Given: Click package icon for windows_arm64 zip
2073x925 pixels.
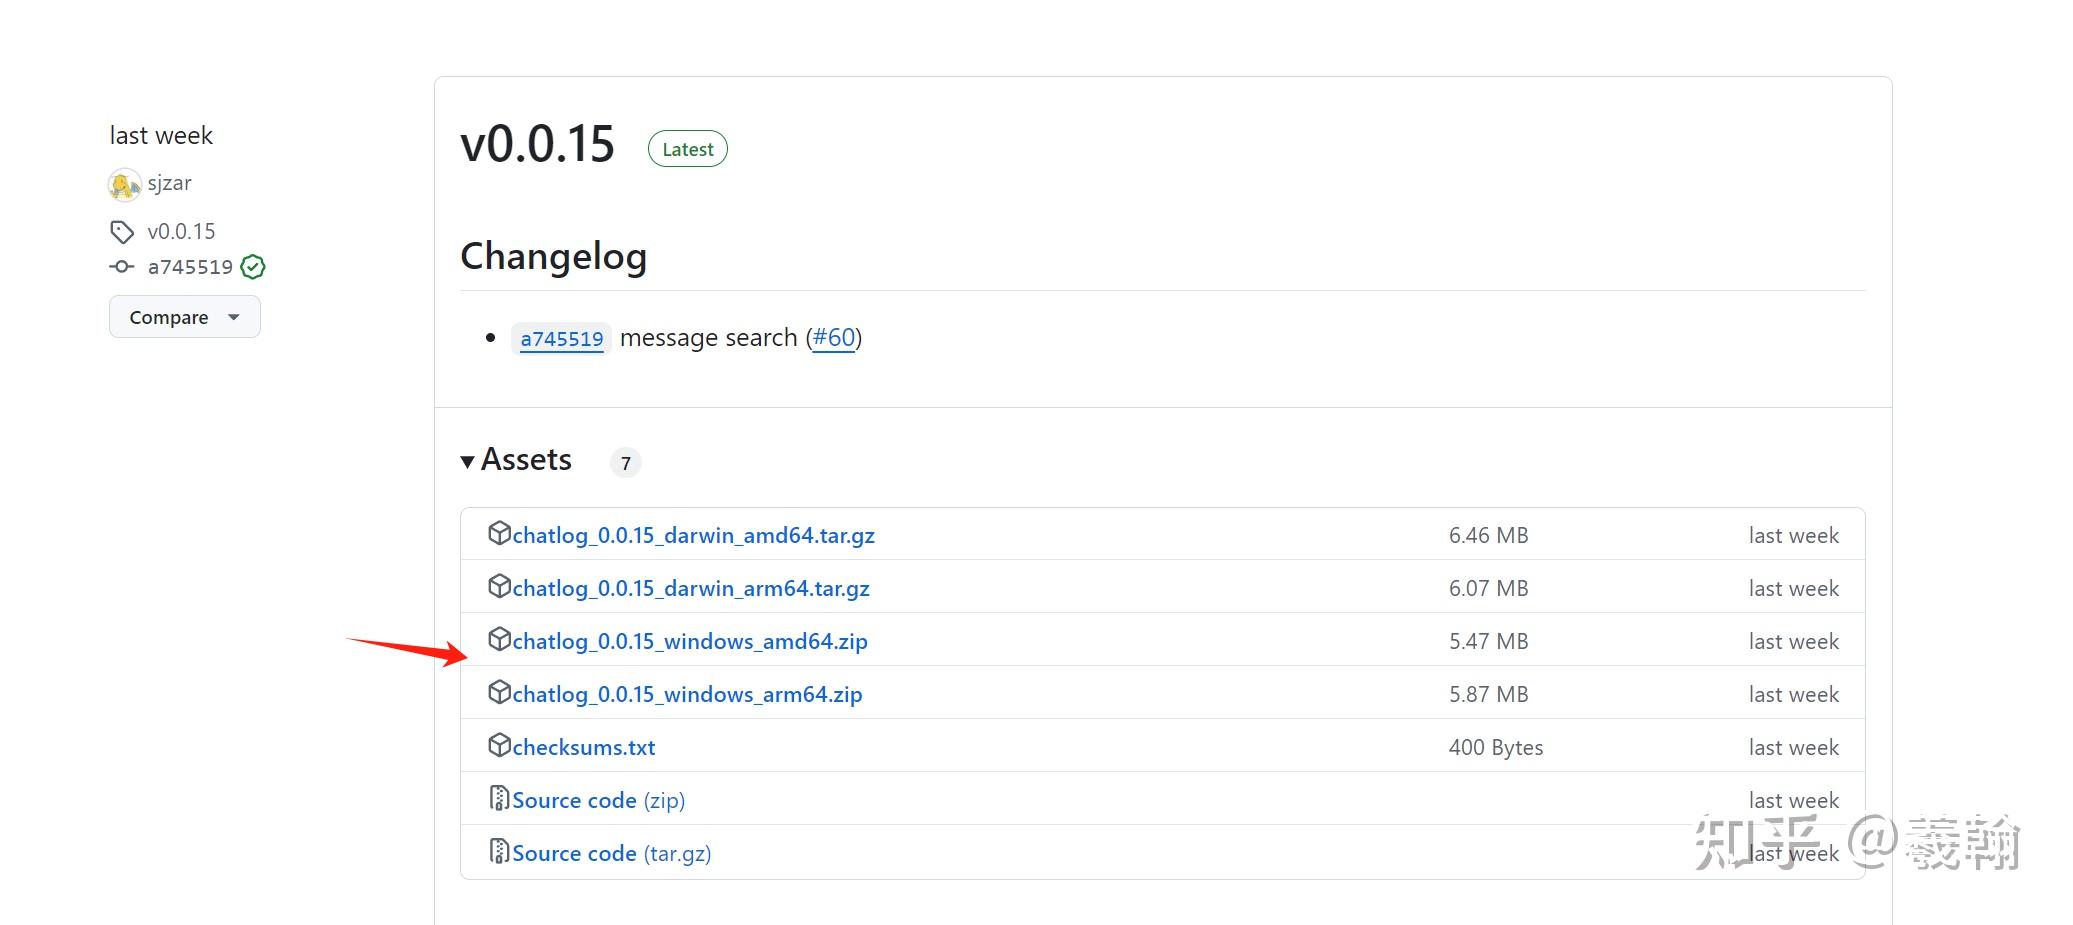Looking at the screenshot, I should 499,693.
